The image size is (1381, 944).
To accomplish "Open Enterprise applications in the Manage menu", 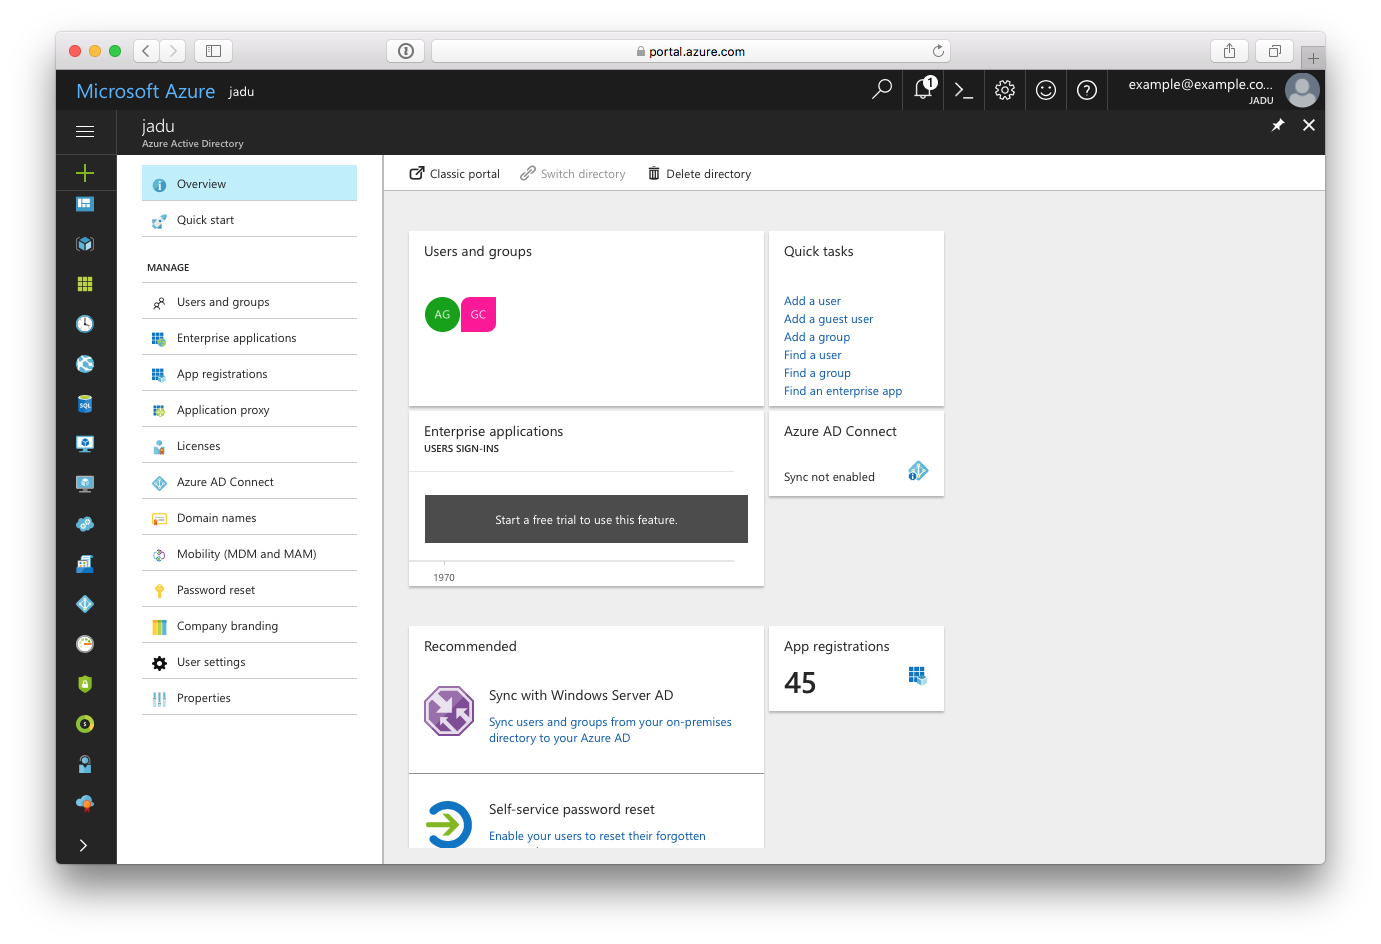I will (x=249, y=338).
